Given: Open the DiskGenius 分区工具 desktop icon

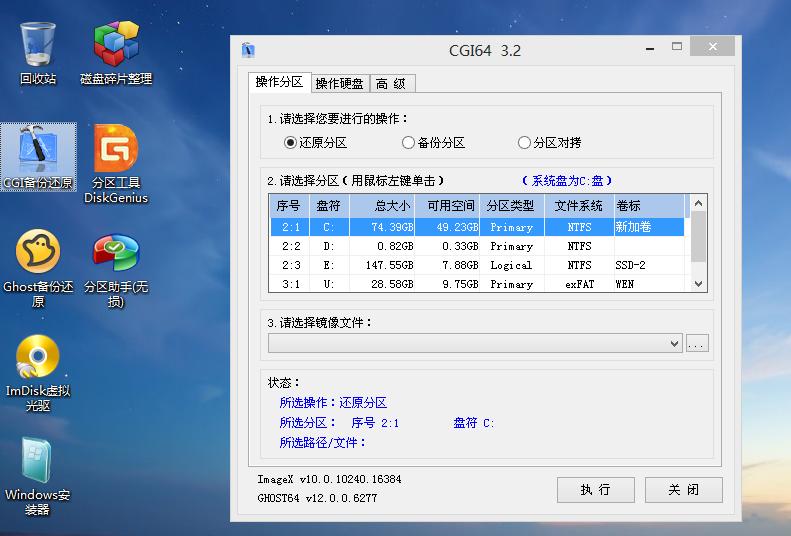Looking at the screenshot, I should coord(116,164).
